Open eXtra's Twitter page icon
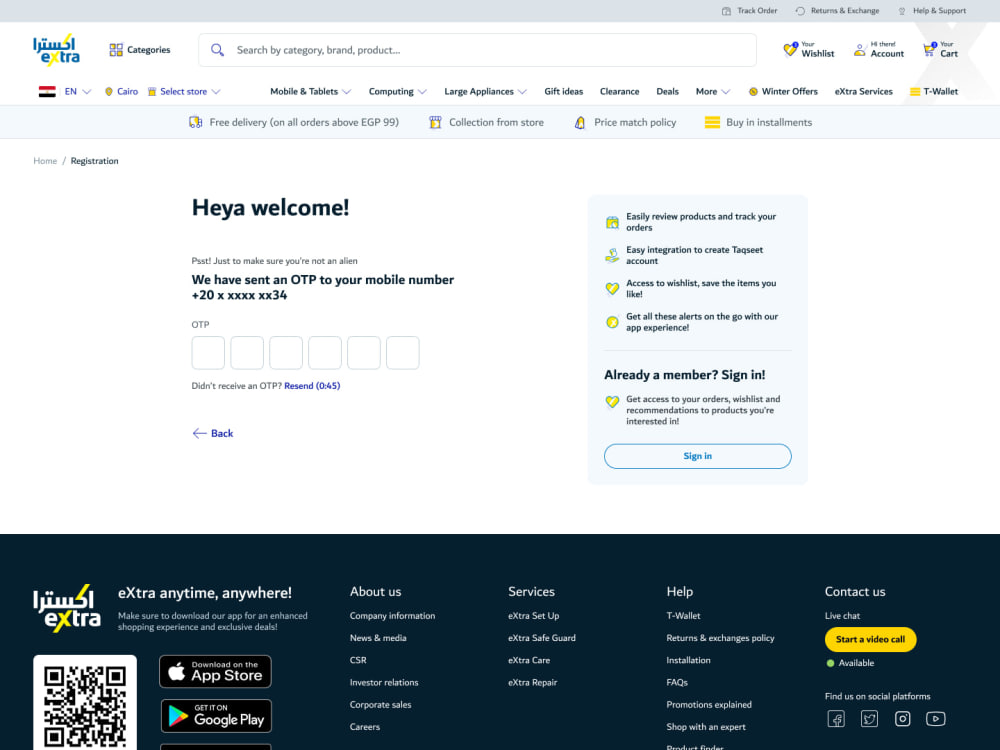The height and width of the screenshot is (750, 1000). tap(869, 719)
